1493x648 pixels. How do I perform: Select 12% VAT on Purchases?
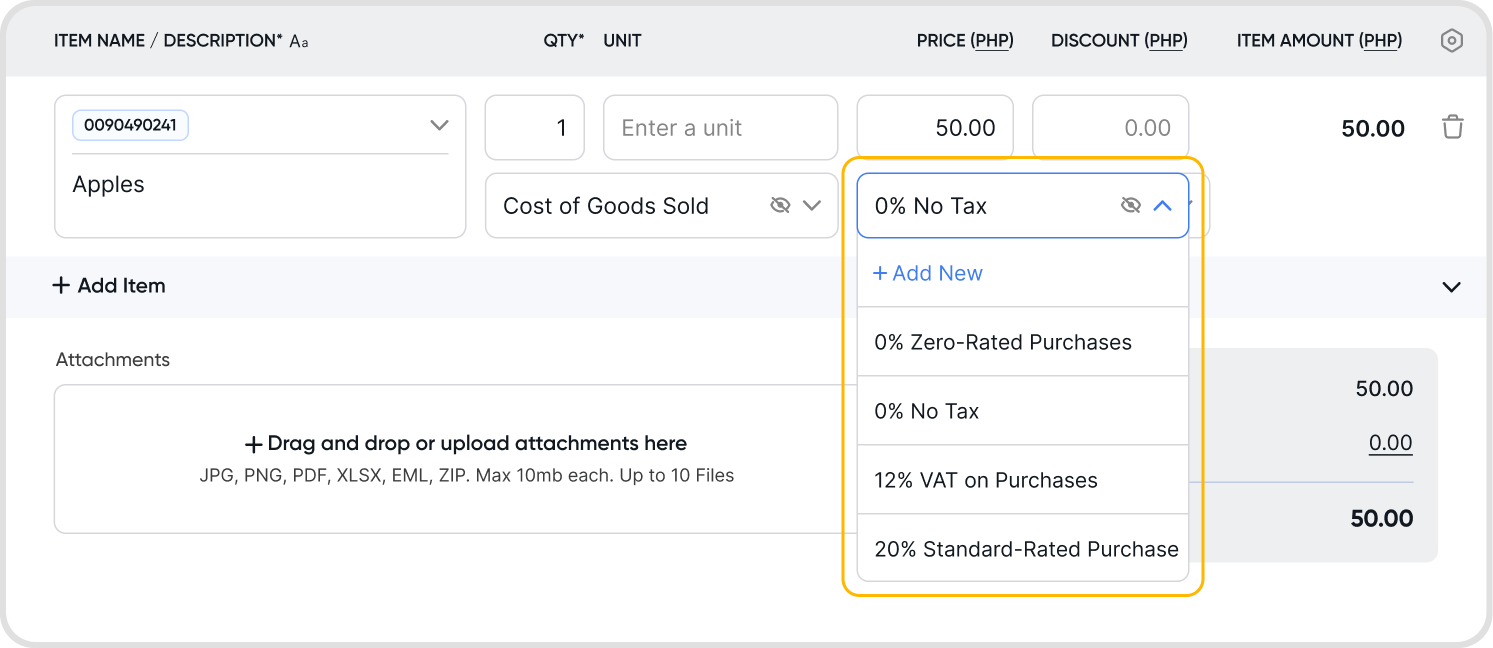[x=986, y=480]
